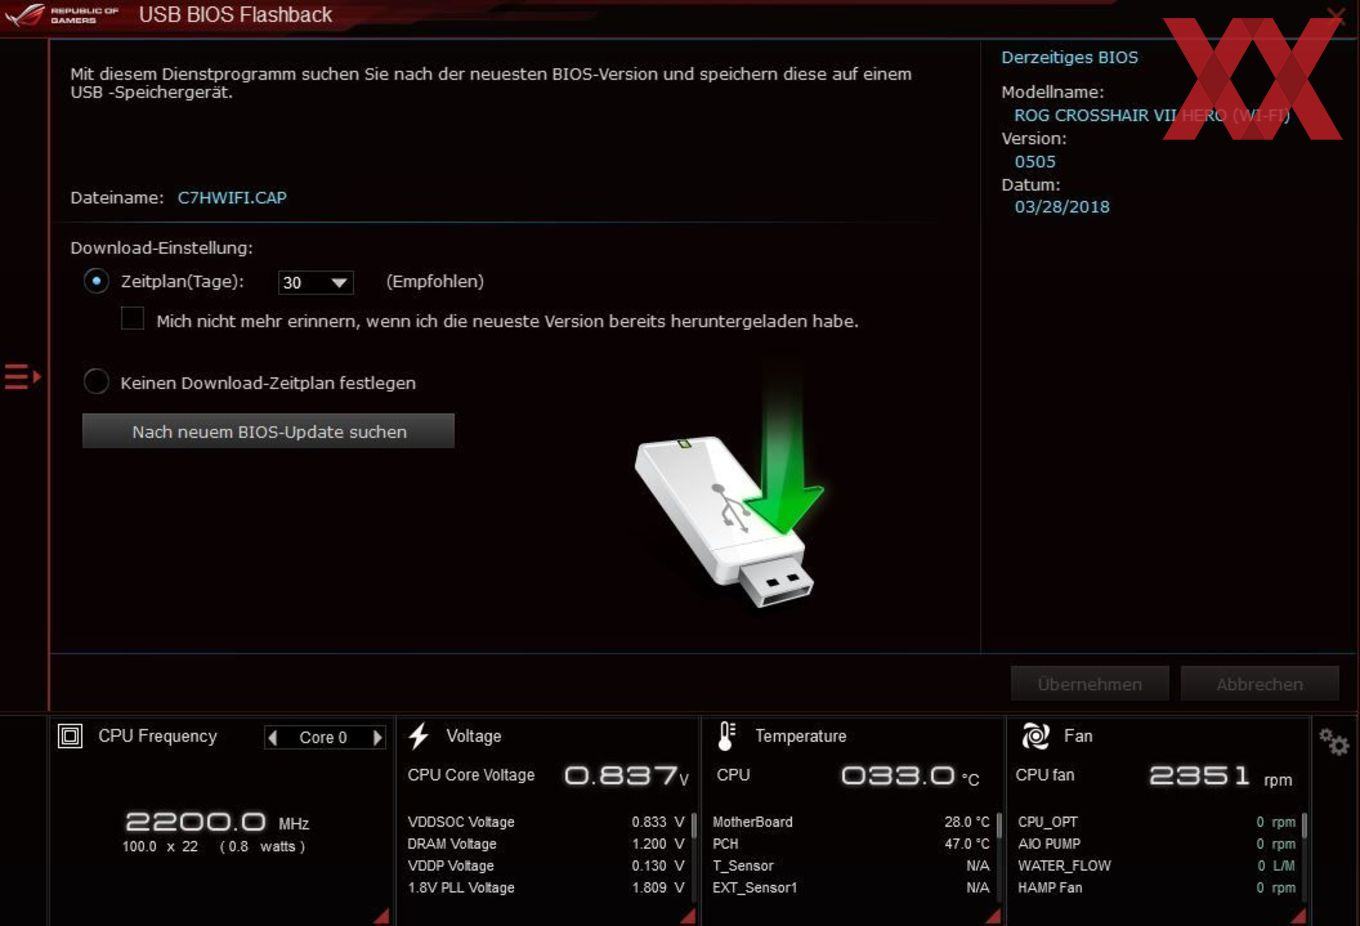The height and width of the screenshot is (926, 1360).
Task: Click the Fan spinner icon
Action: coord(1035,736)
